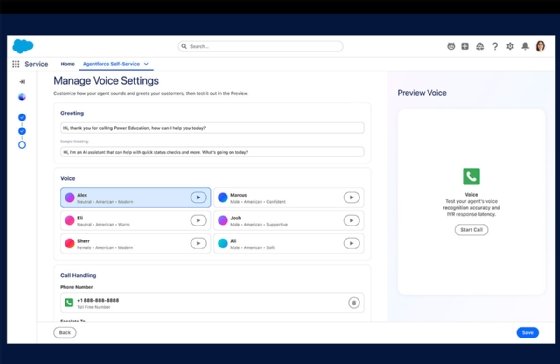Click the Manage Voice Settings heading

[106, 81]
